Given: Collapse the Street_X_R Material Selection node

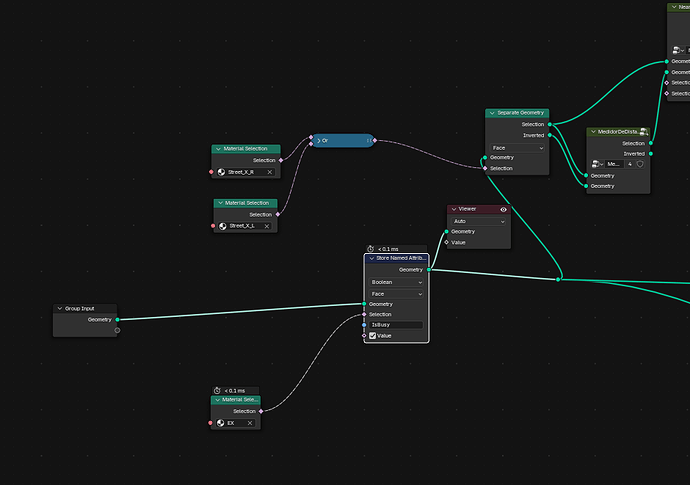Looking at the screenshot, I should click(x=218, y=149).
